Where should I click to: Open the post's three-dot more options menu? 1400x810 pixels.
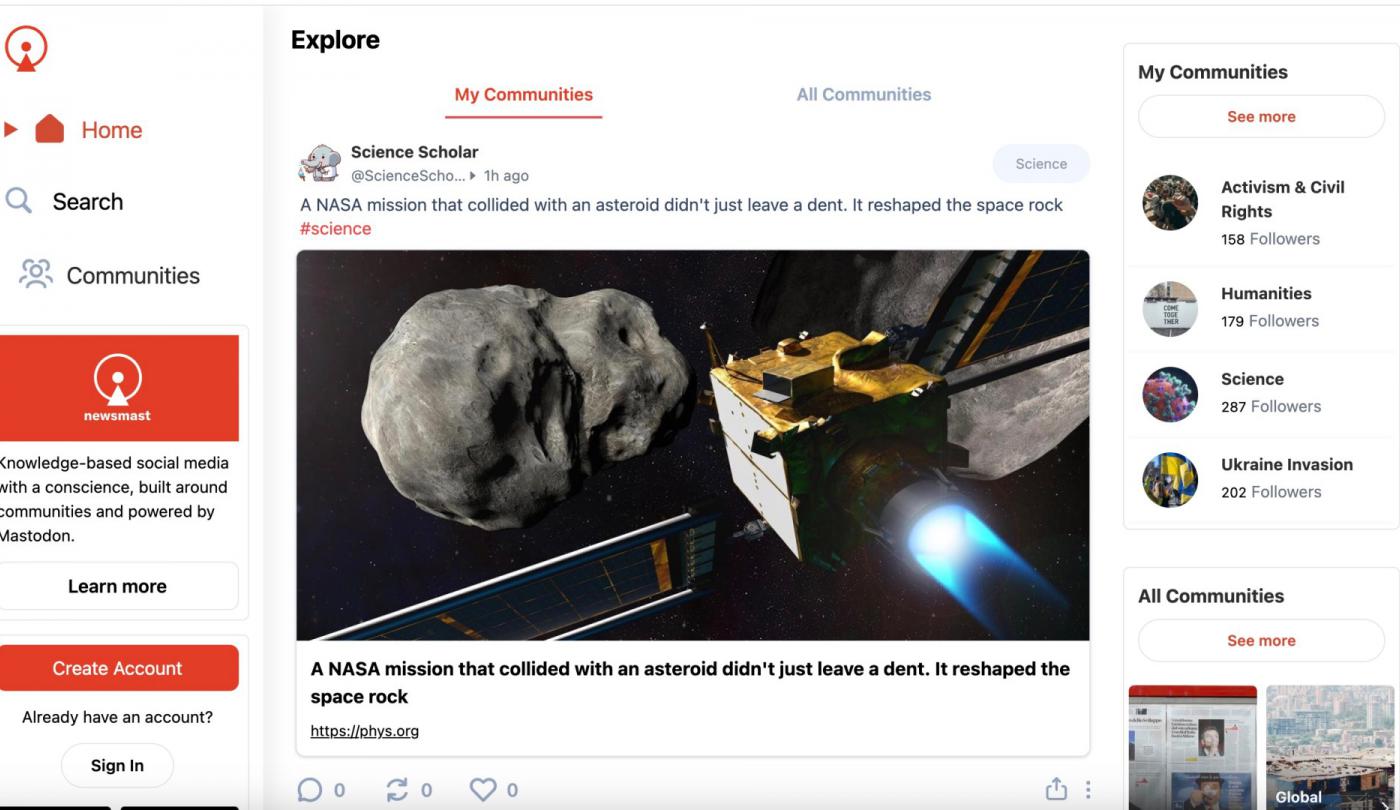point(1088,789)
